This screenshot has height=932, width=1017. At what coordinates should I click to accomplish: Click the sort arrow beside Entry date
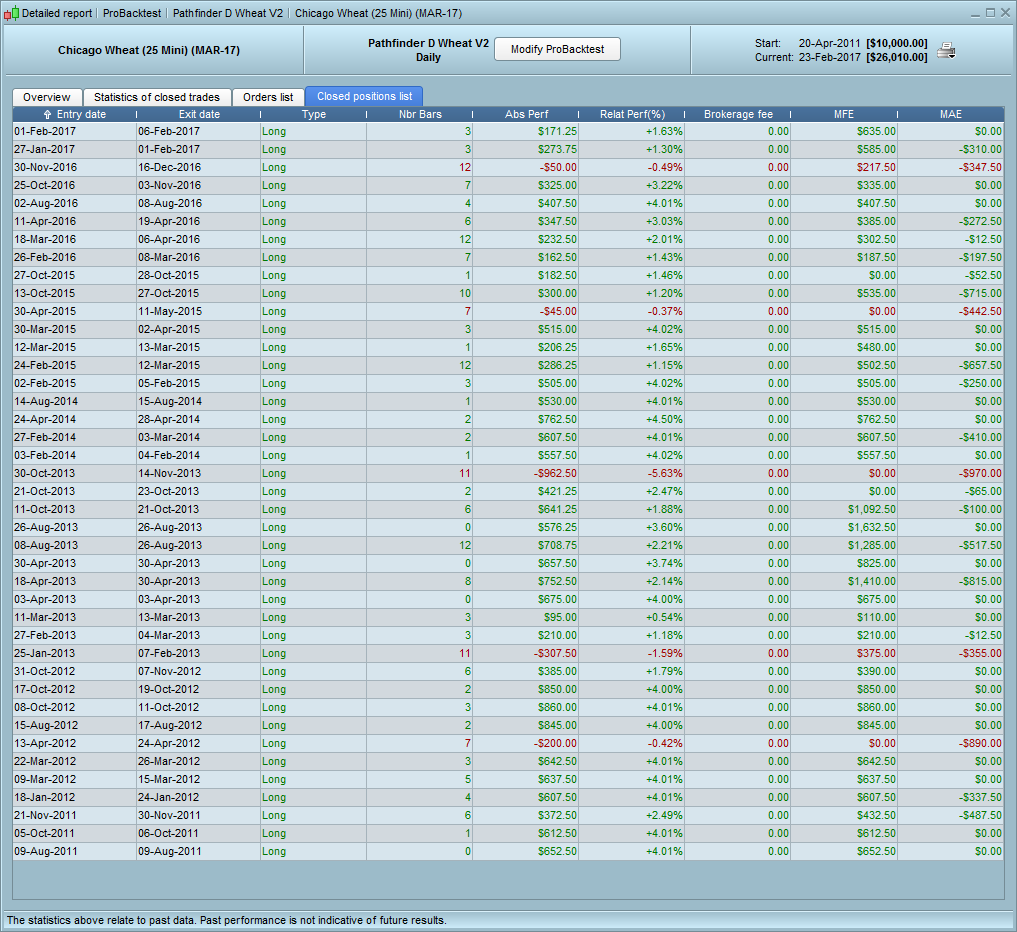pos(47,114)
